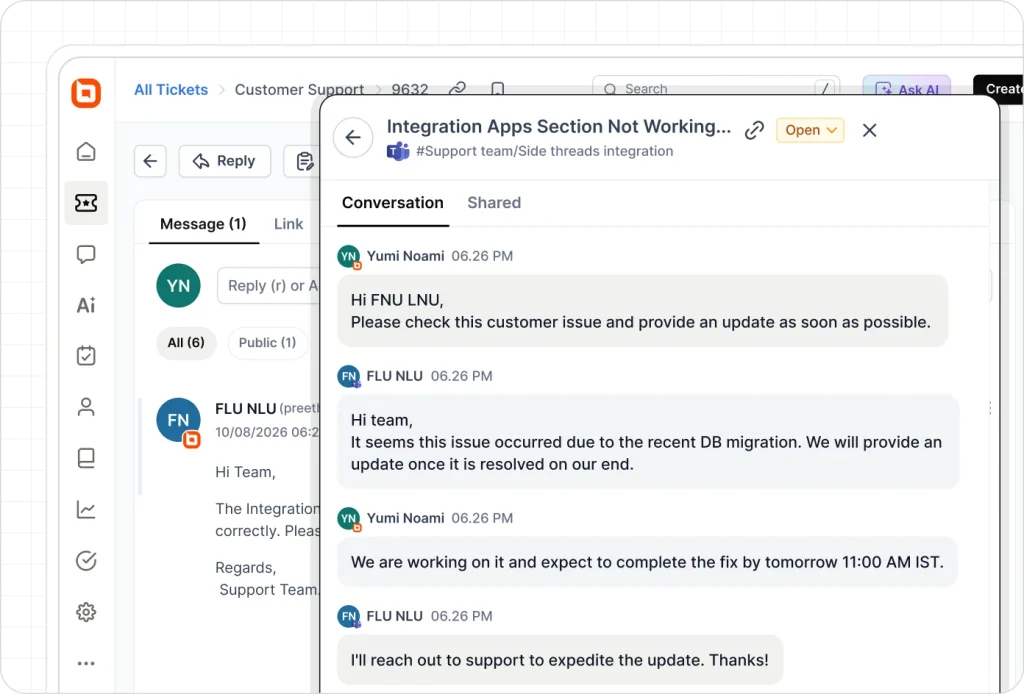Viewport: 1024px width, 694px height.
Task: Click the ticket number 9632
Action: click(410, 89)
